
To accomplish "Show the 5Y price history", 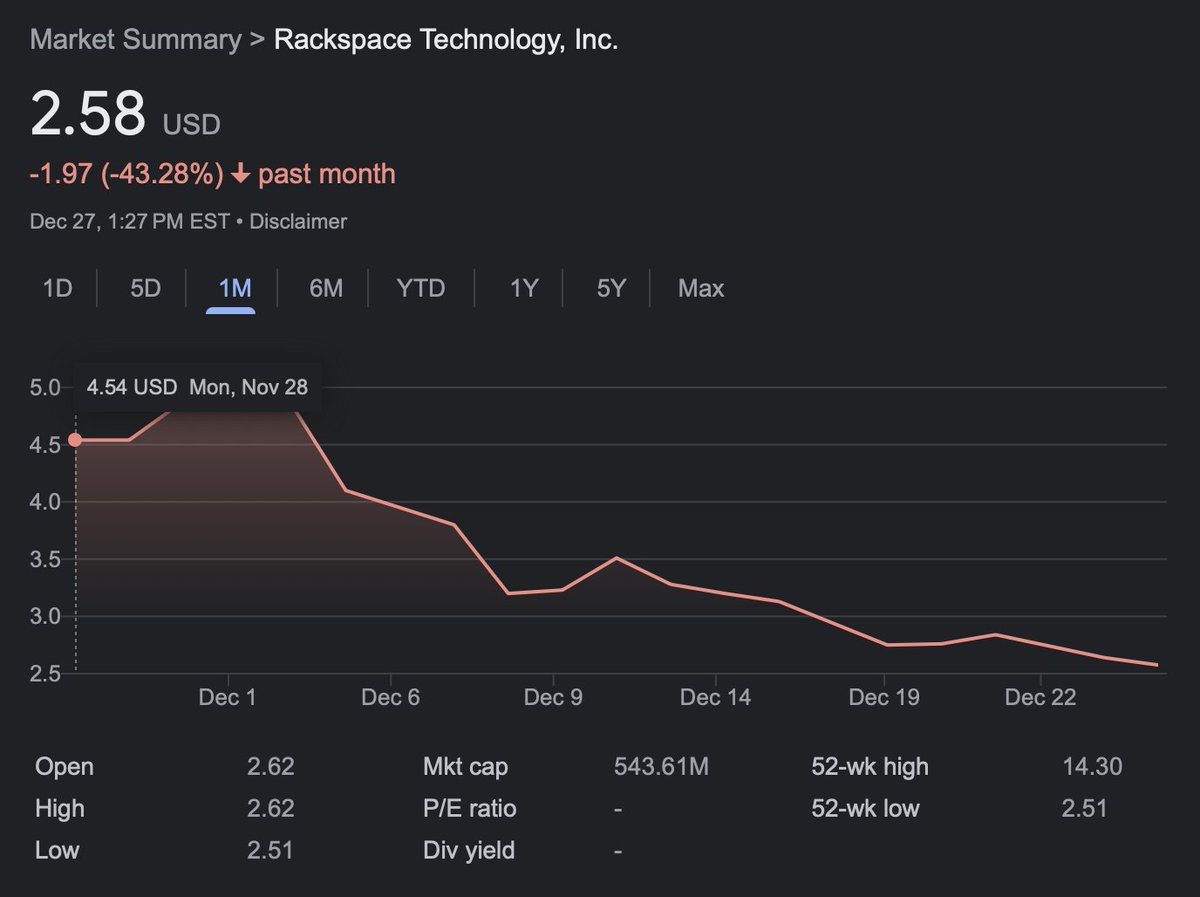I will (x=611, y=289).
